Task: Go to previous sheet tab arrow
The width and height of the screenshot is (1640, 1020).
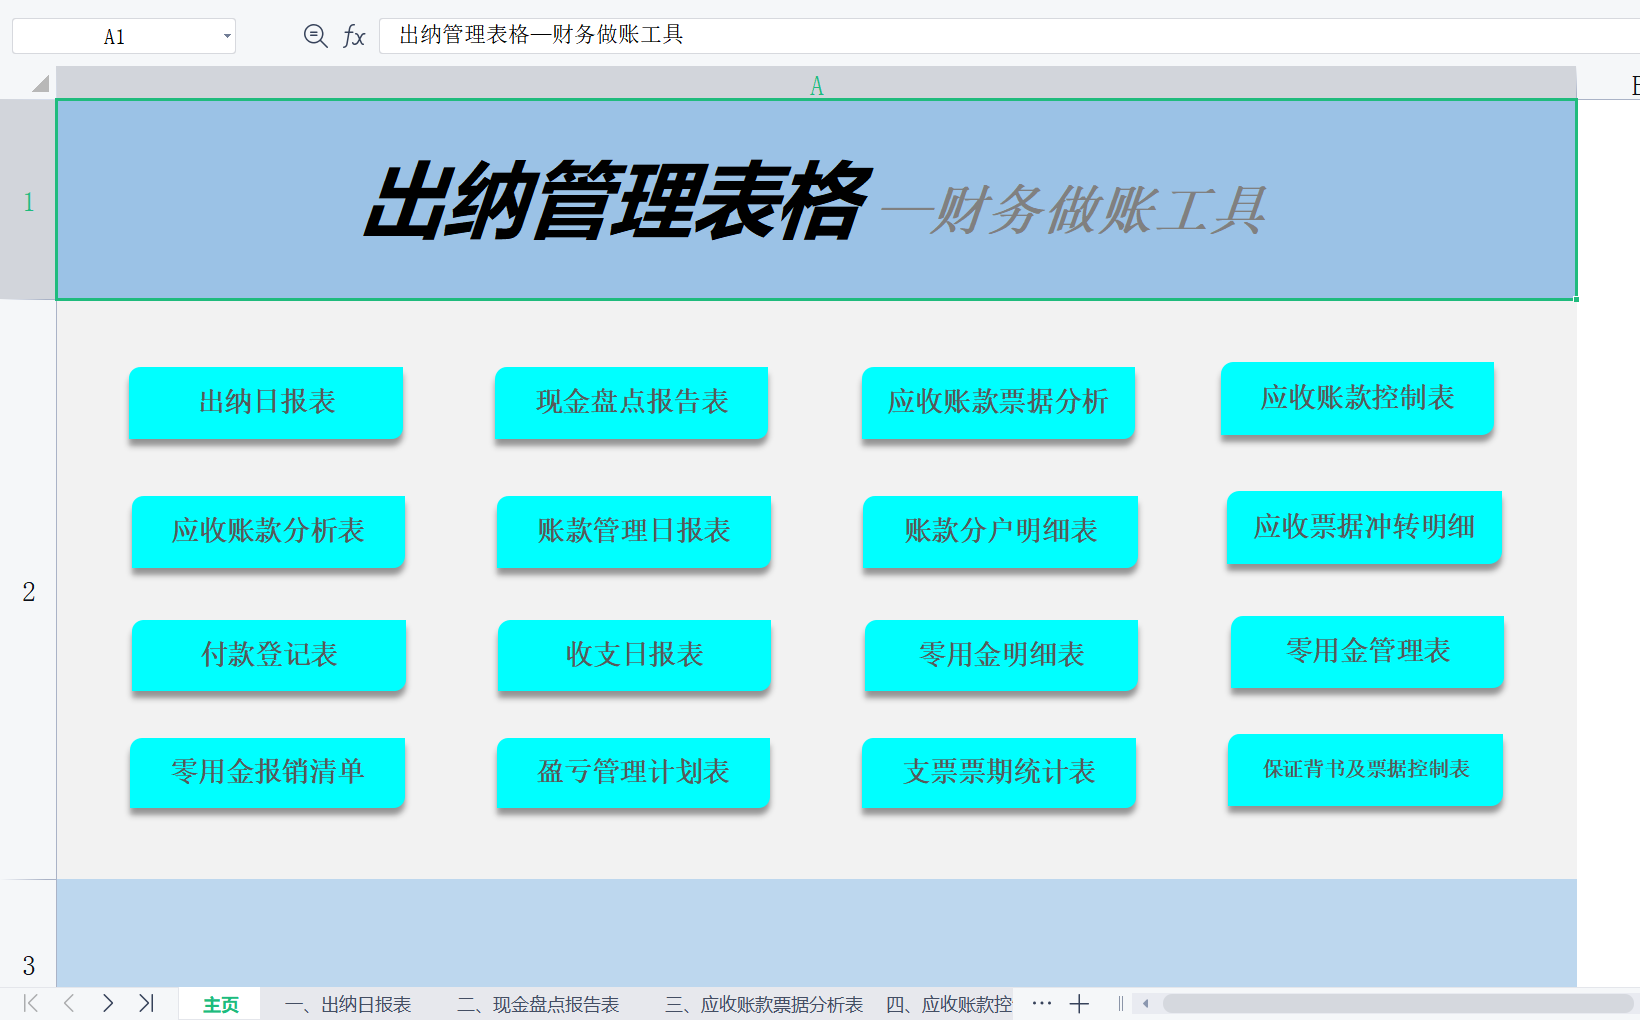Action: coord(69,1003)
